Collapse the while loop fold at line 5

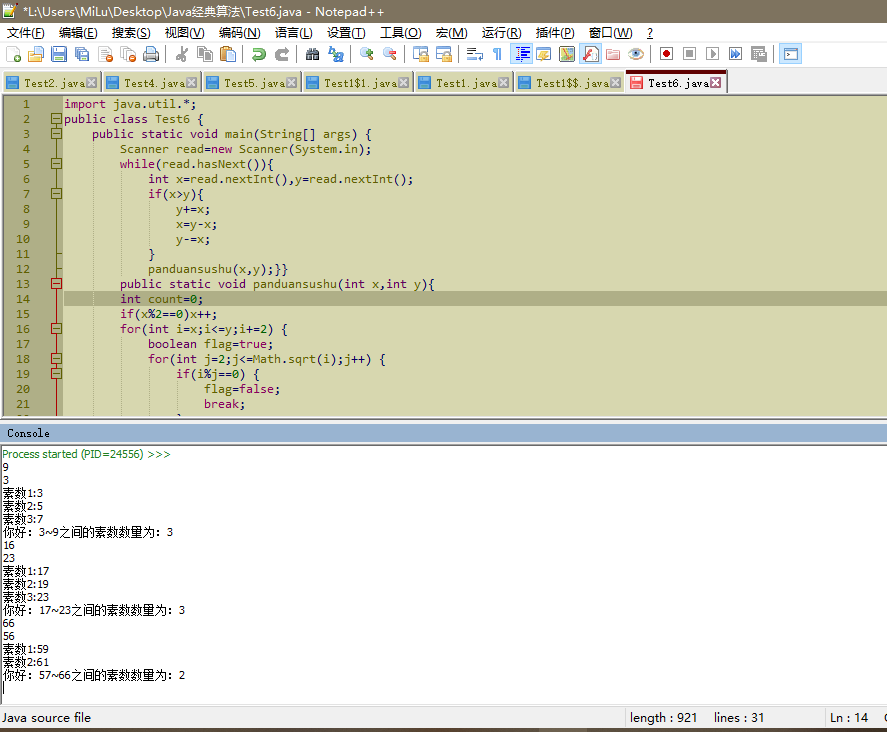(x=56, y=164)
